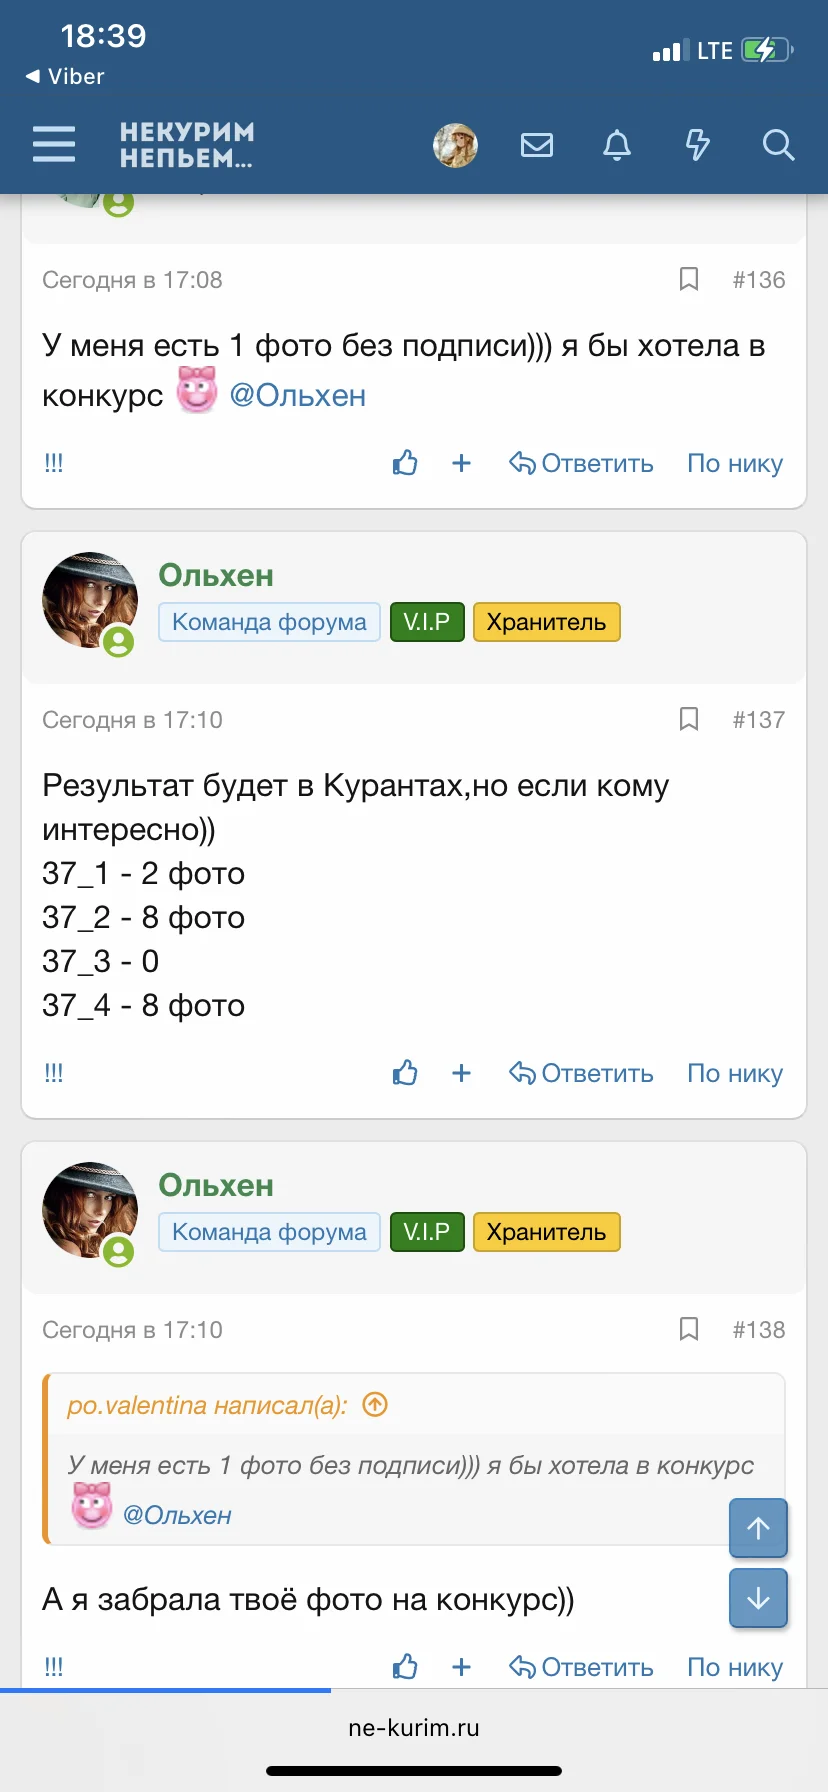Click the plus quote icon under post #136
Image resolution: width=828 pixels, height=1792 pixels.
pos(461,463)
